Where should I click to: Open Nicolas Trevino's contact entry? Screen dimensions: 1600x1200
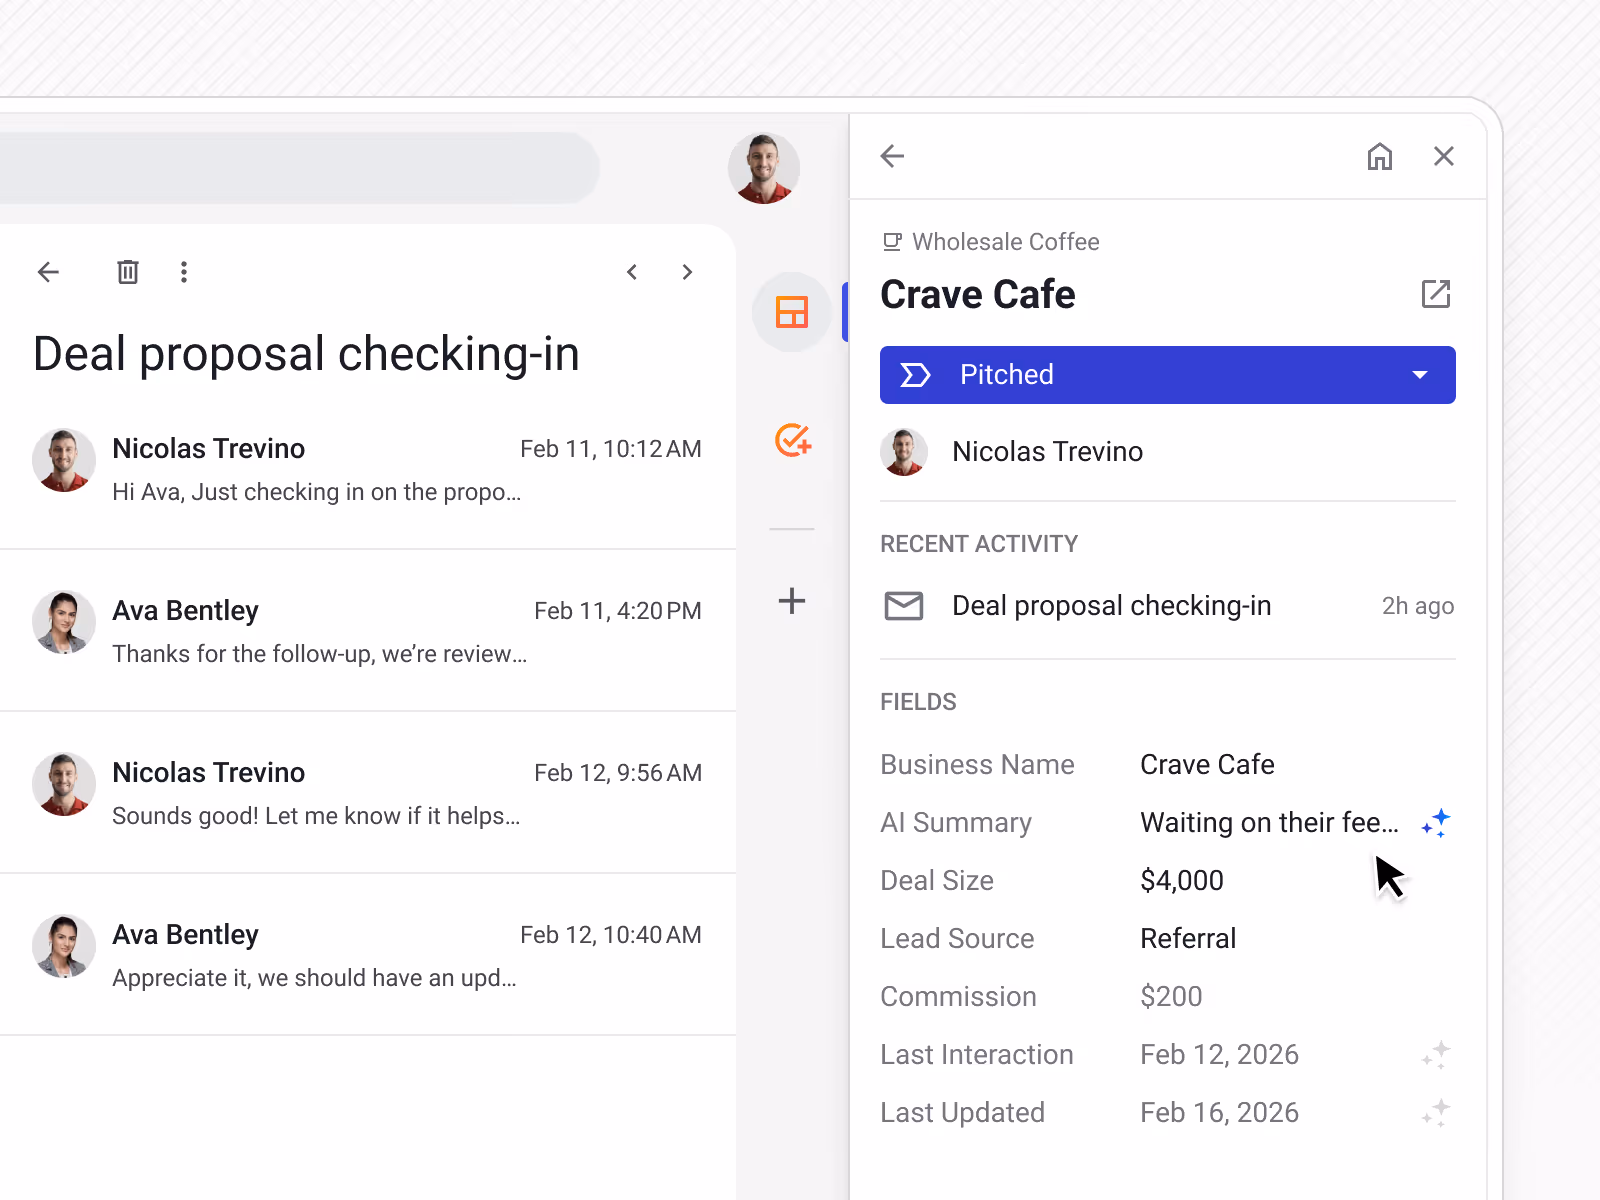(x=1047, y=451)
